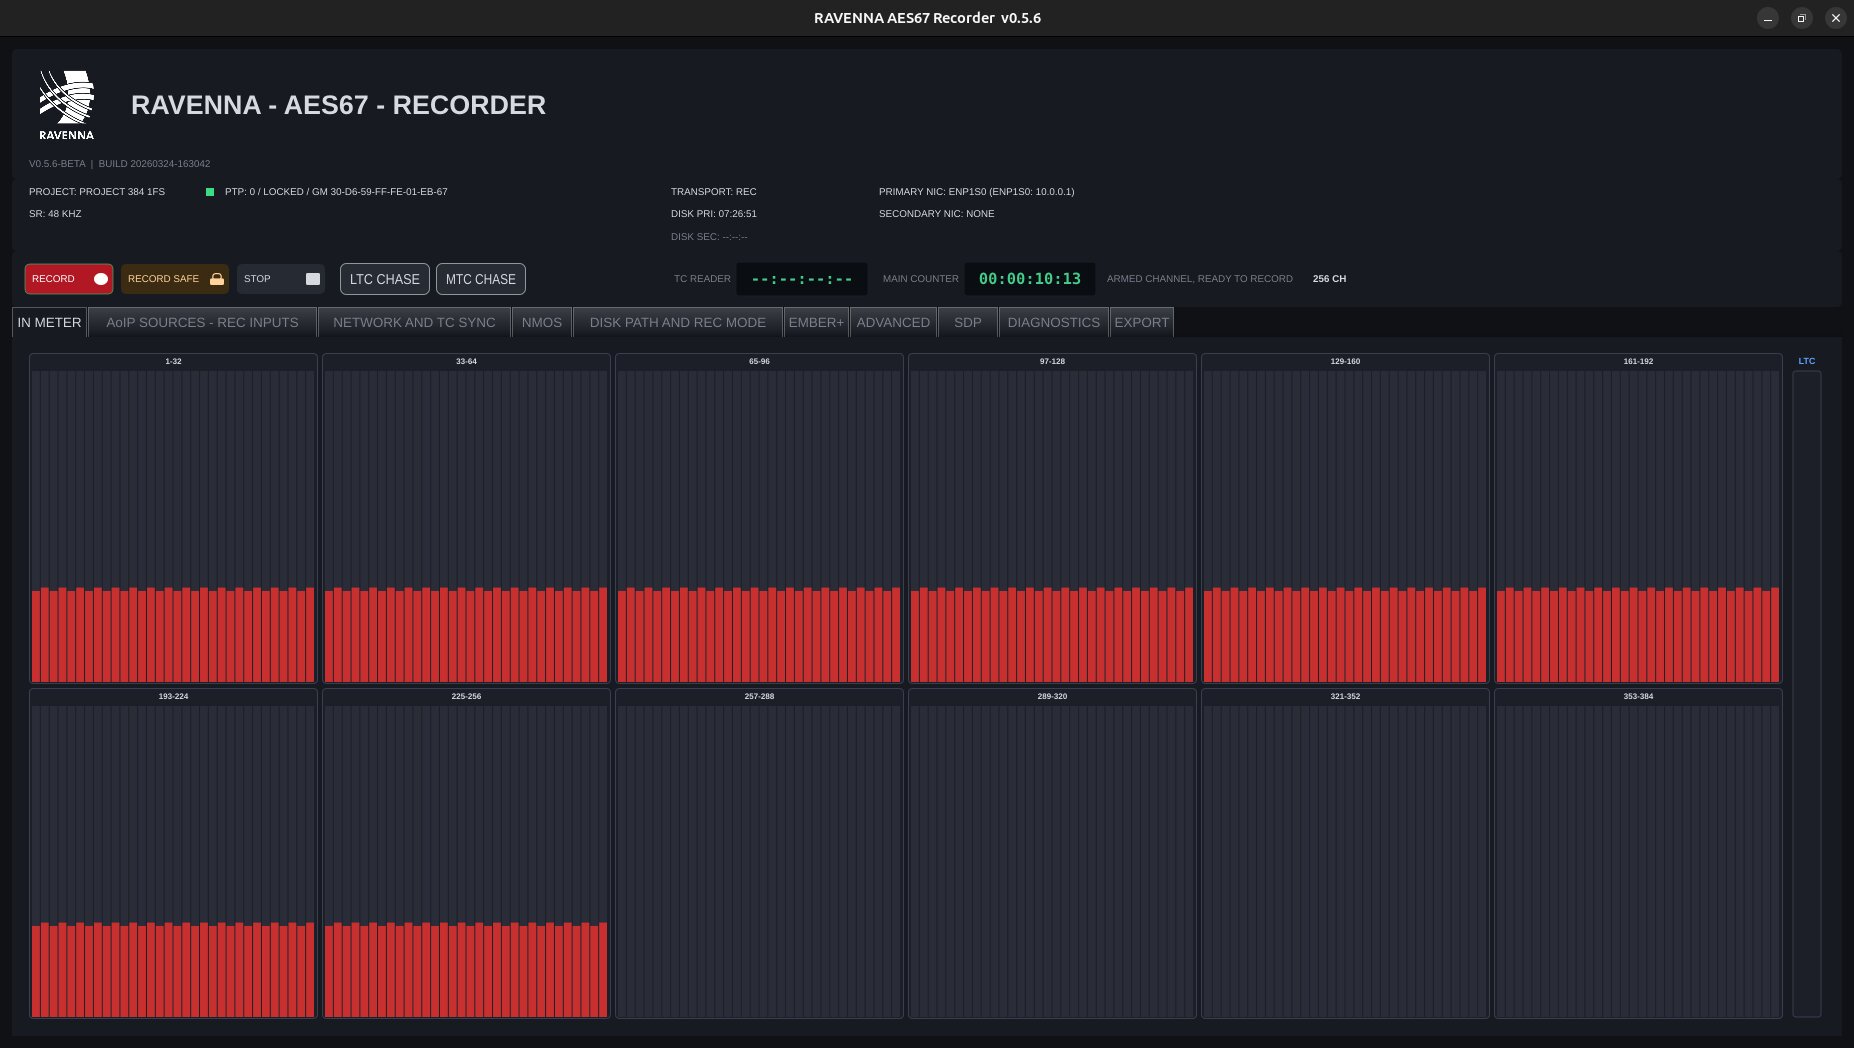Click the RAVENNA logo
Screen dimensions: 1854x1048
tap(66, 104)
